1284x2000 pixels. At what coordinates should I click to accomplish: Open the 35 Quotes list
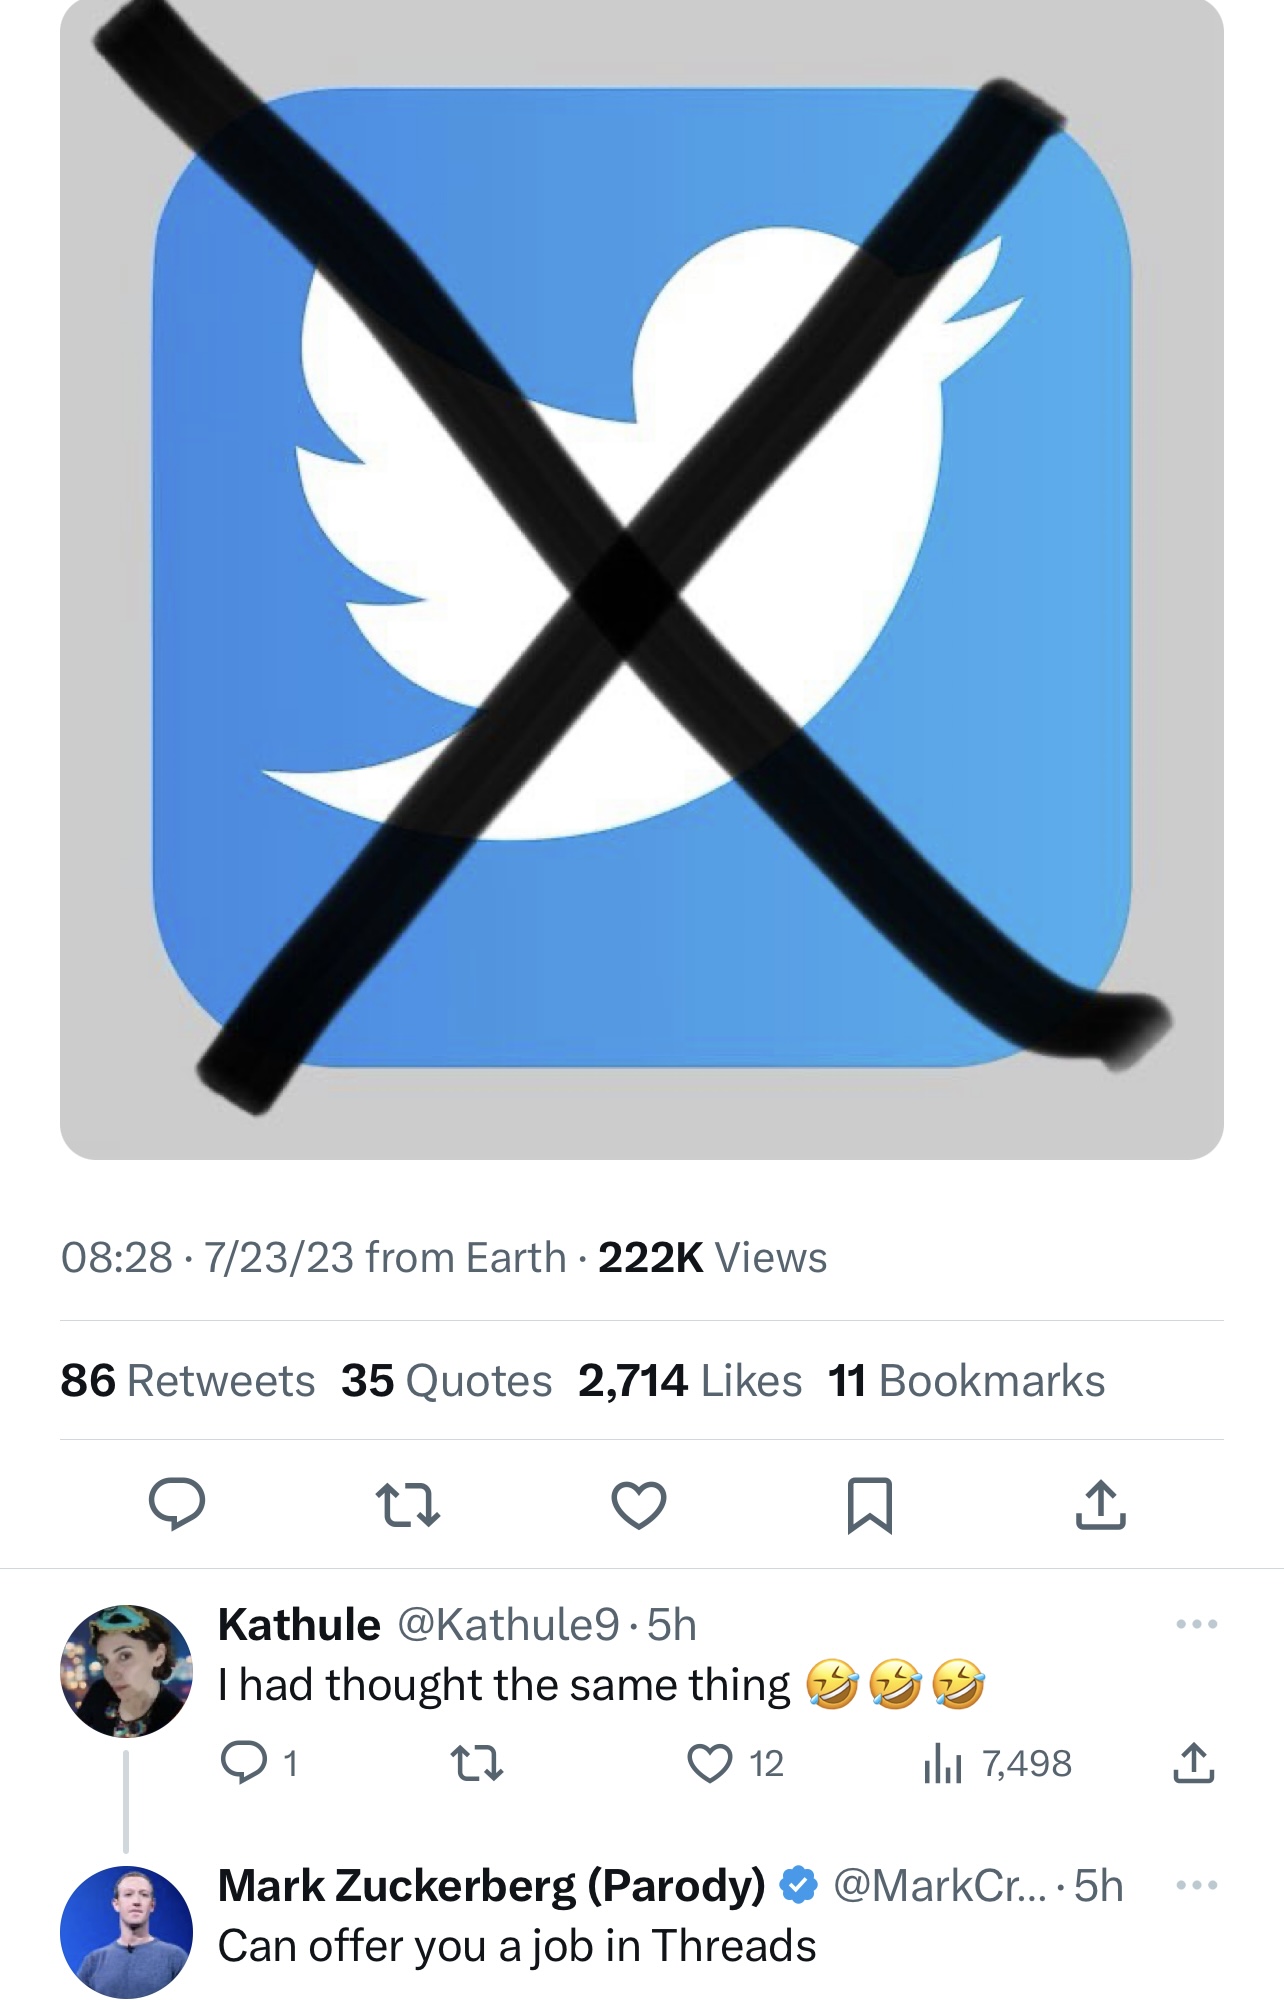click(x=446, y=1381)
